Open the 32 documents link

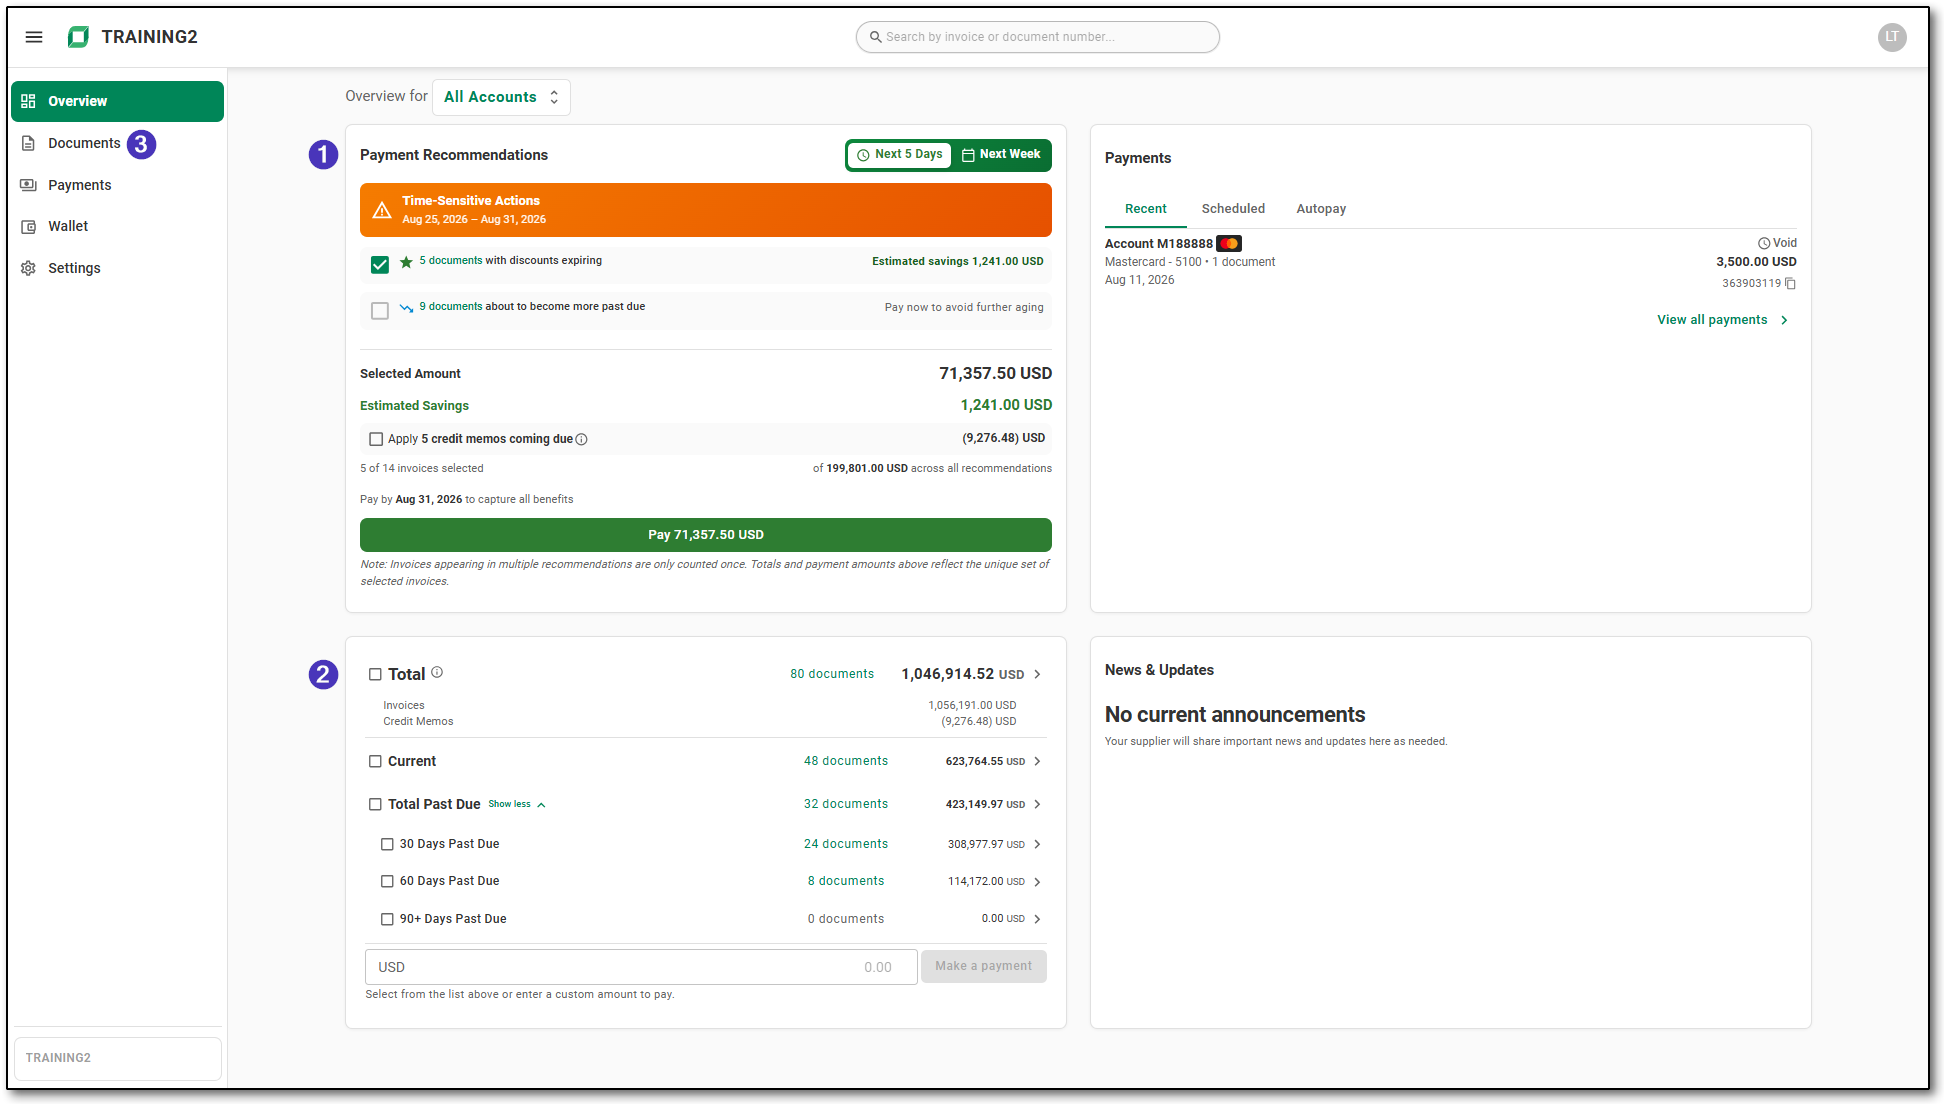pos(846,804)
